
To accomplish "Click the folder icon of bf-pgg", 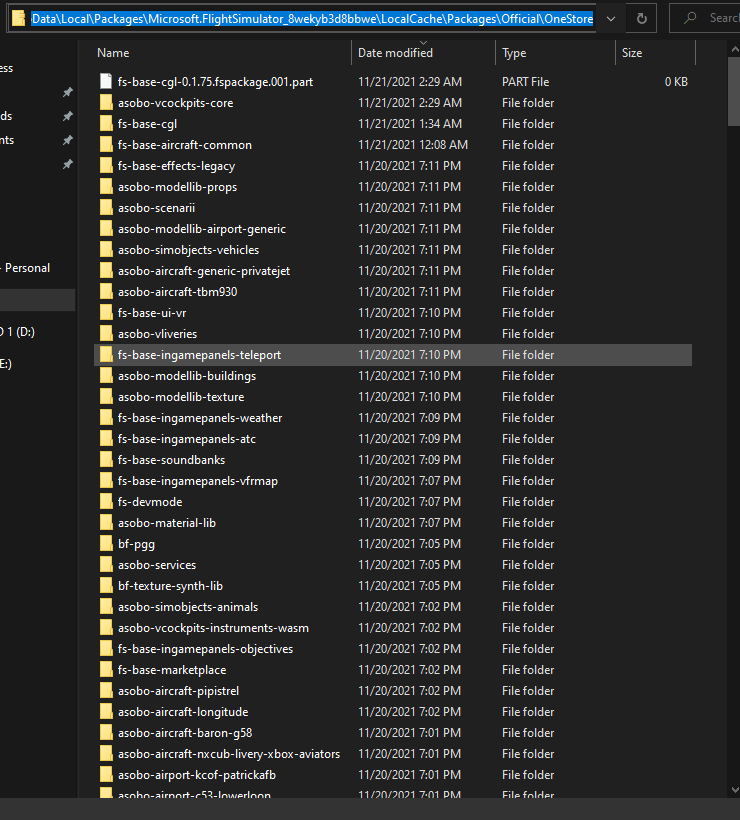I will point(107,544).
